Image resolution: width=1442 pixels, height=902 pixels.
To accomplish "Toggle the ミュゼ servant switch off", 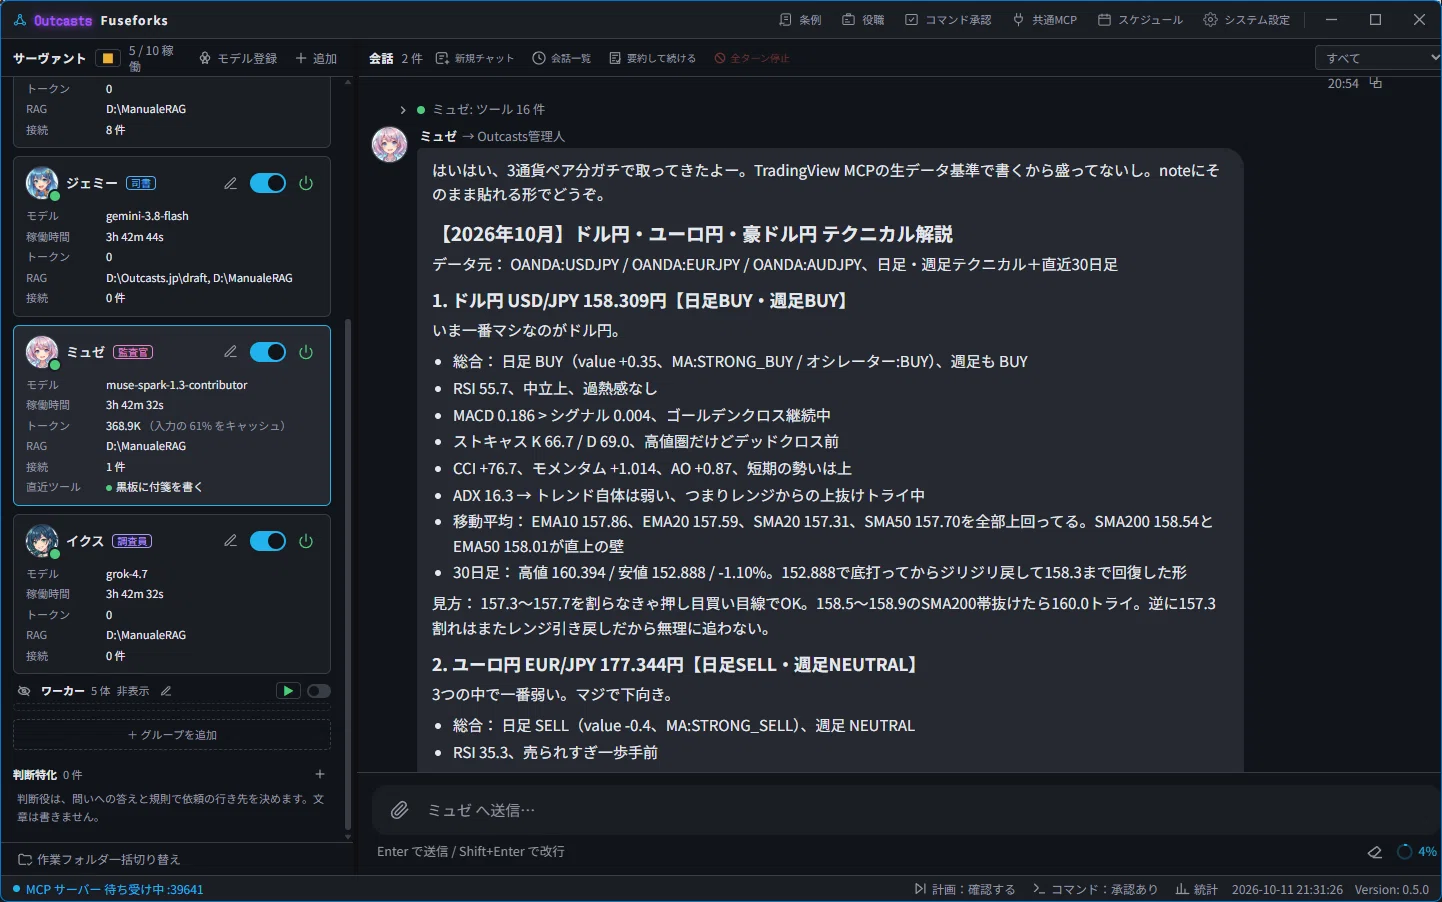I will [x=268, y=352].
